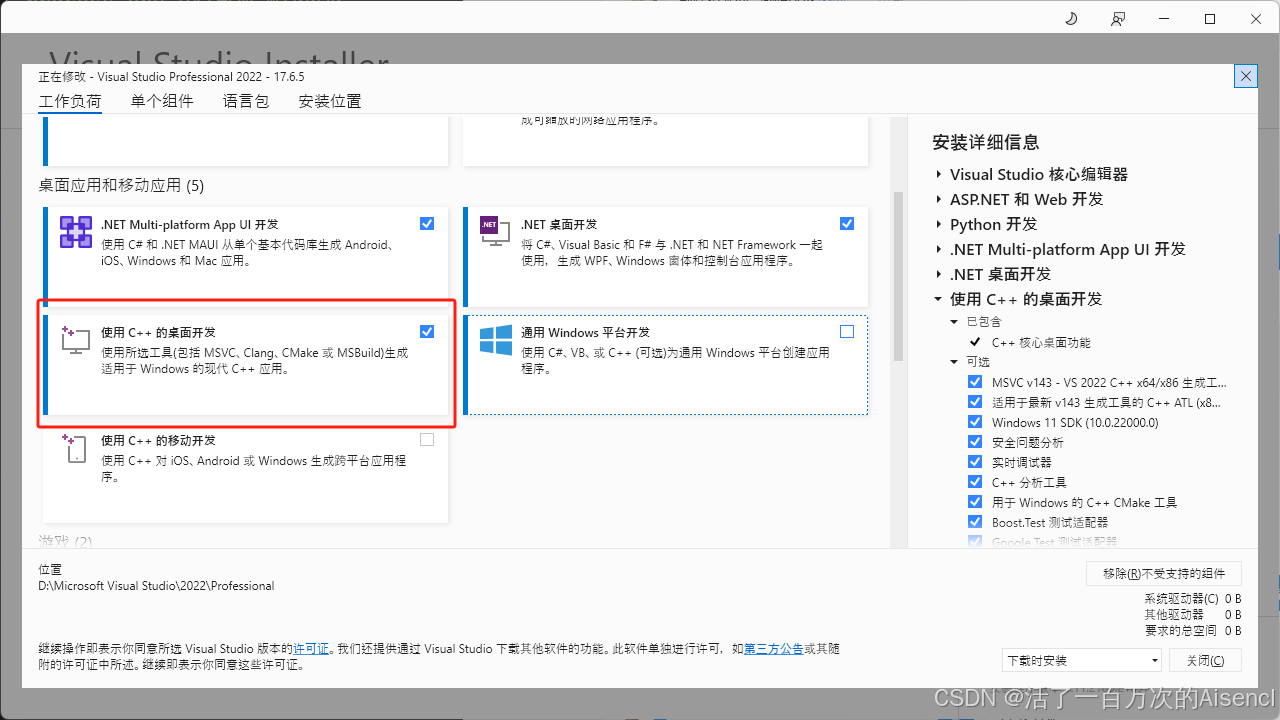This screenshot has width=1280, height=720.
Task: Uncheck 实时调试器 option
Action: (x=975, y=462)
